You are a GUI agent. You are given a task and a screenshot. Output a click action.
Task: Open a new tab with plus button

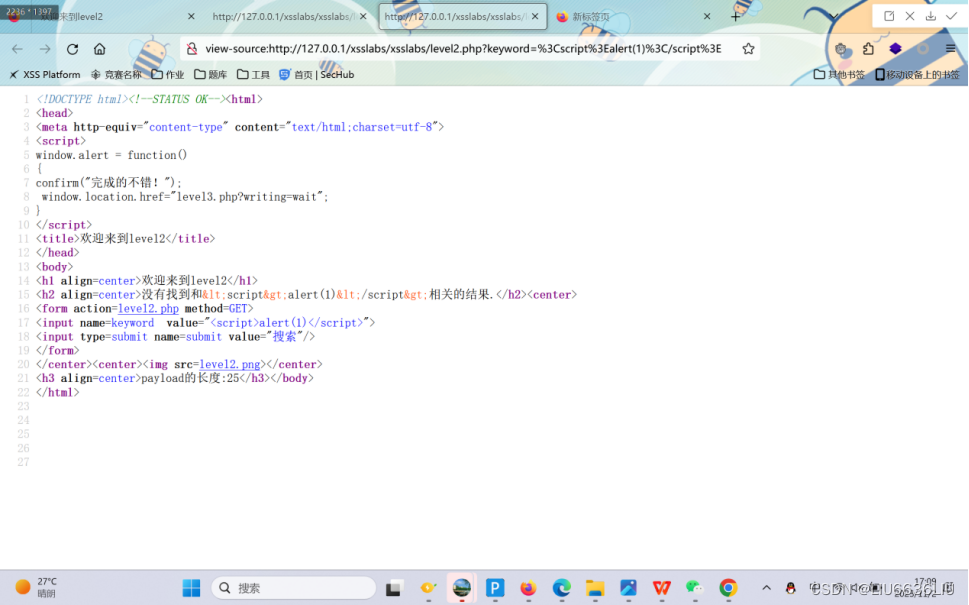735,17
